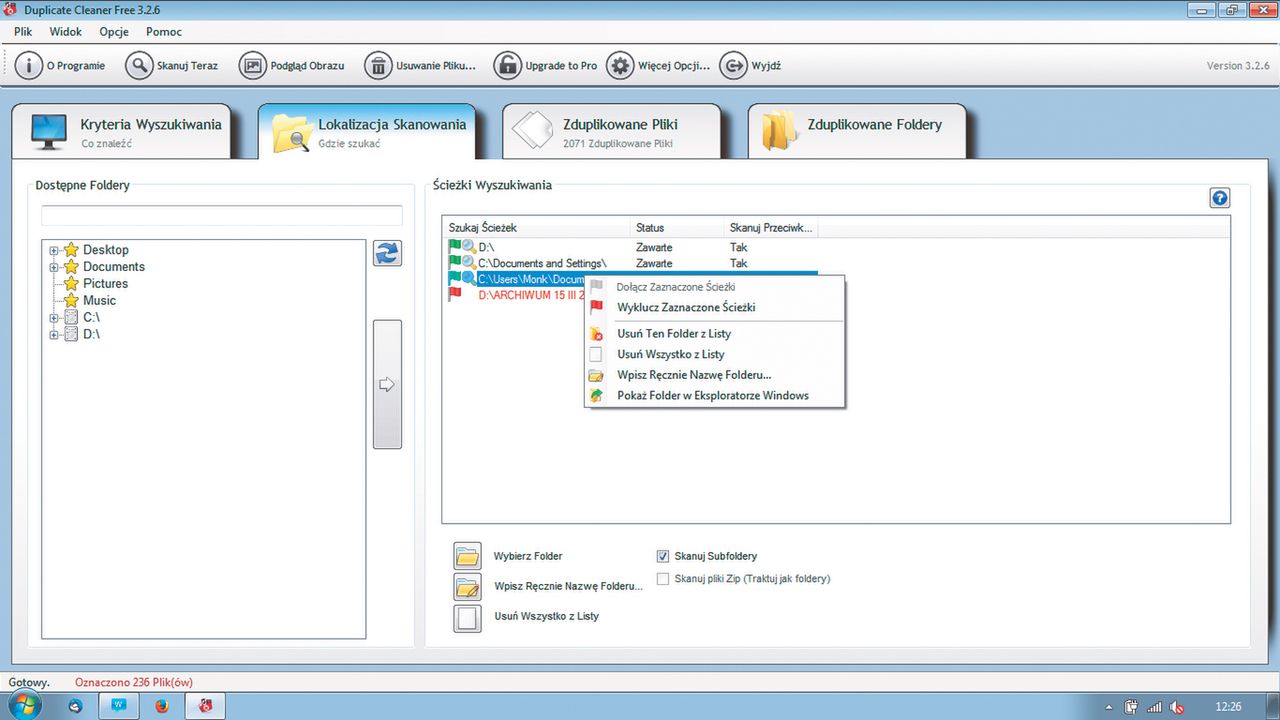This screenshot has width=1280, height=720.
Task: Open the Pomoc menu
Action: click(x=164, y=32)
